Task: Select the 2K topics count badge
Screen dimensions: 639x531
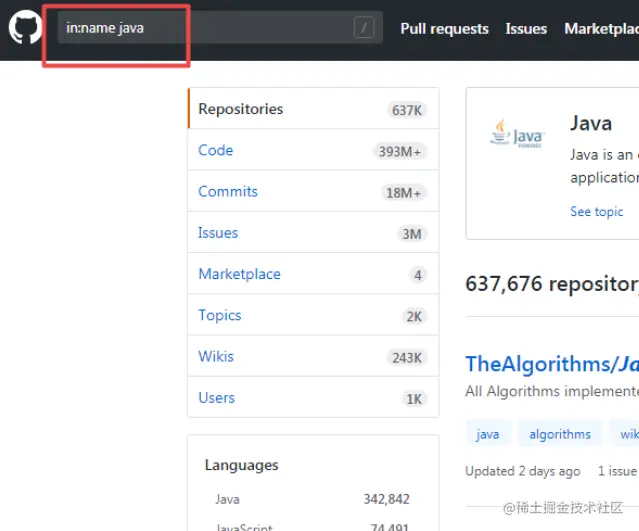Action: [414, 316]
